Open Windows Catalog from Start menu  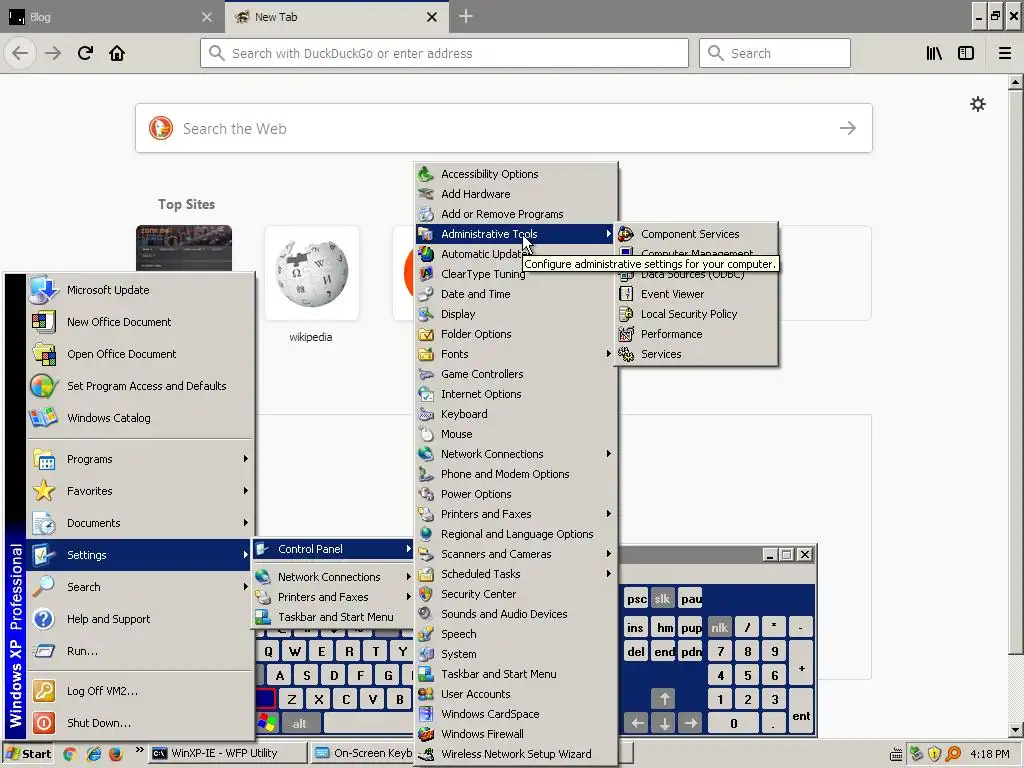coord(140,418)
